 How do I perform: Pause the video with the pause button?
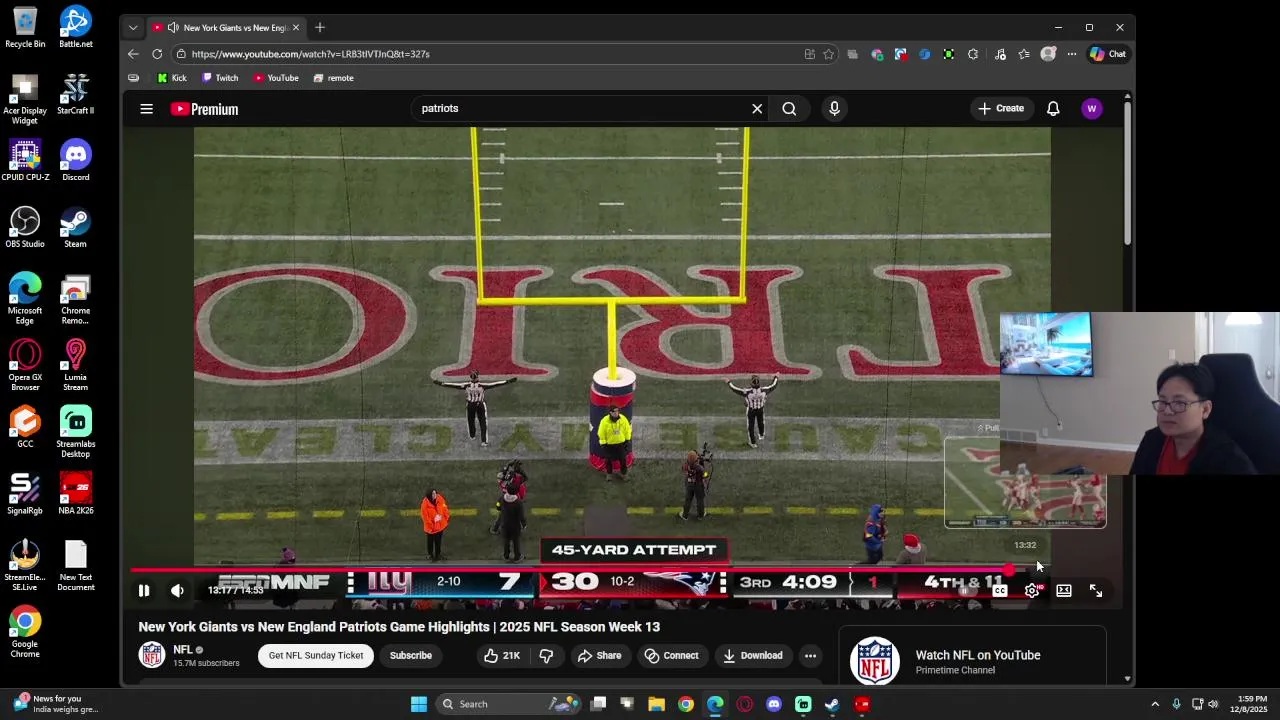pyautogui.click(x=144, y=591)
